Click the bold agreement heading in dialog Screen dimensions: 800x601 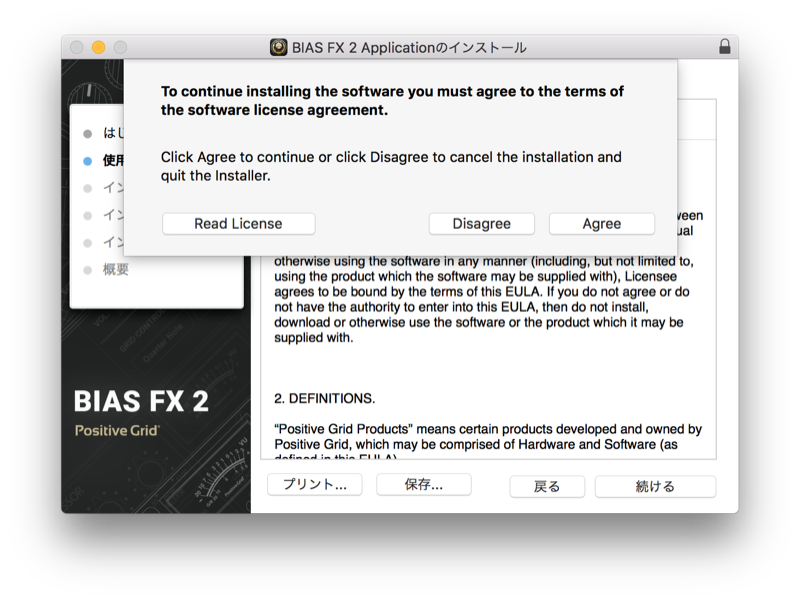pyautogui.click(x=392, y=101)
